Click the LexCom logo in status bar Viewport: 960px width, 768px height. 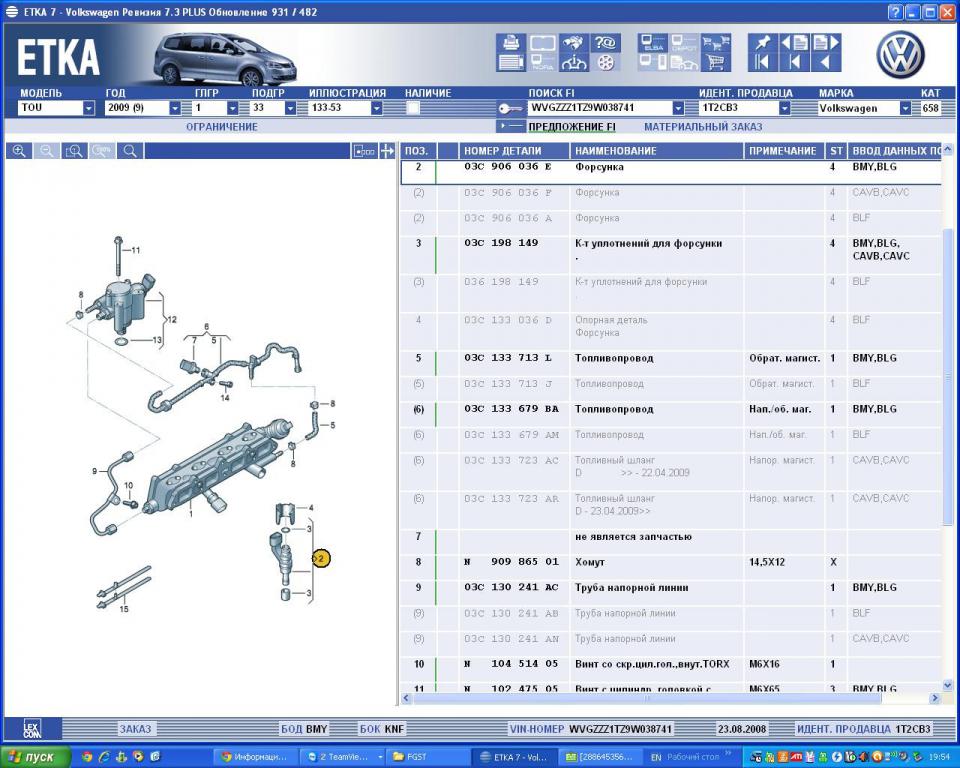click(32, 729)
